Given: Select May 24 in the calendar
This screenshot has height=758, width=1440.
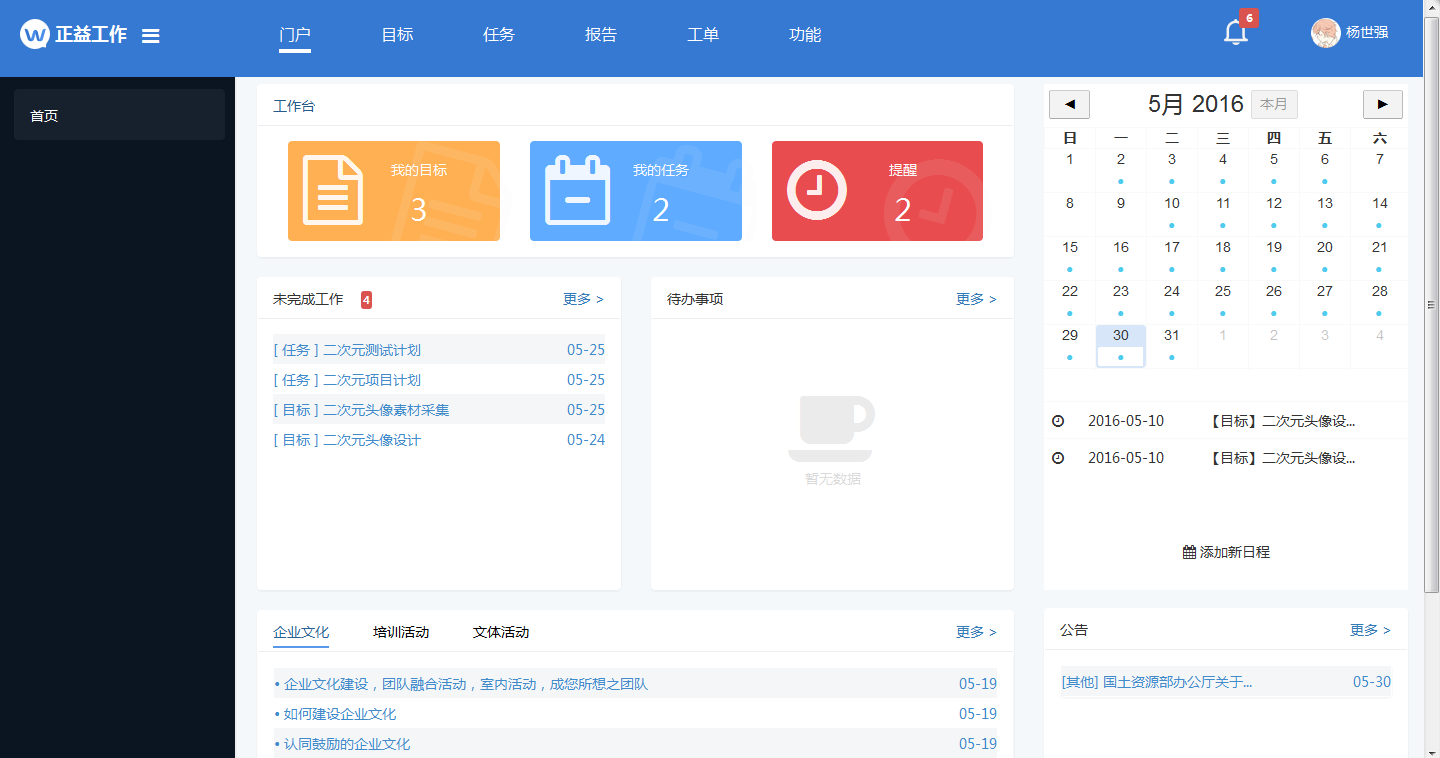Looking at the screenshot, I should [x=1172, y=302].
